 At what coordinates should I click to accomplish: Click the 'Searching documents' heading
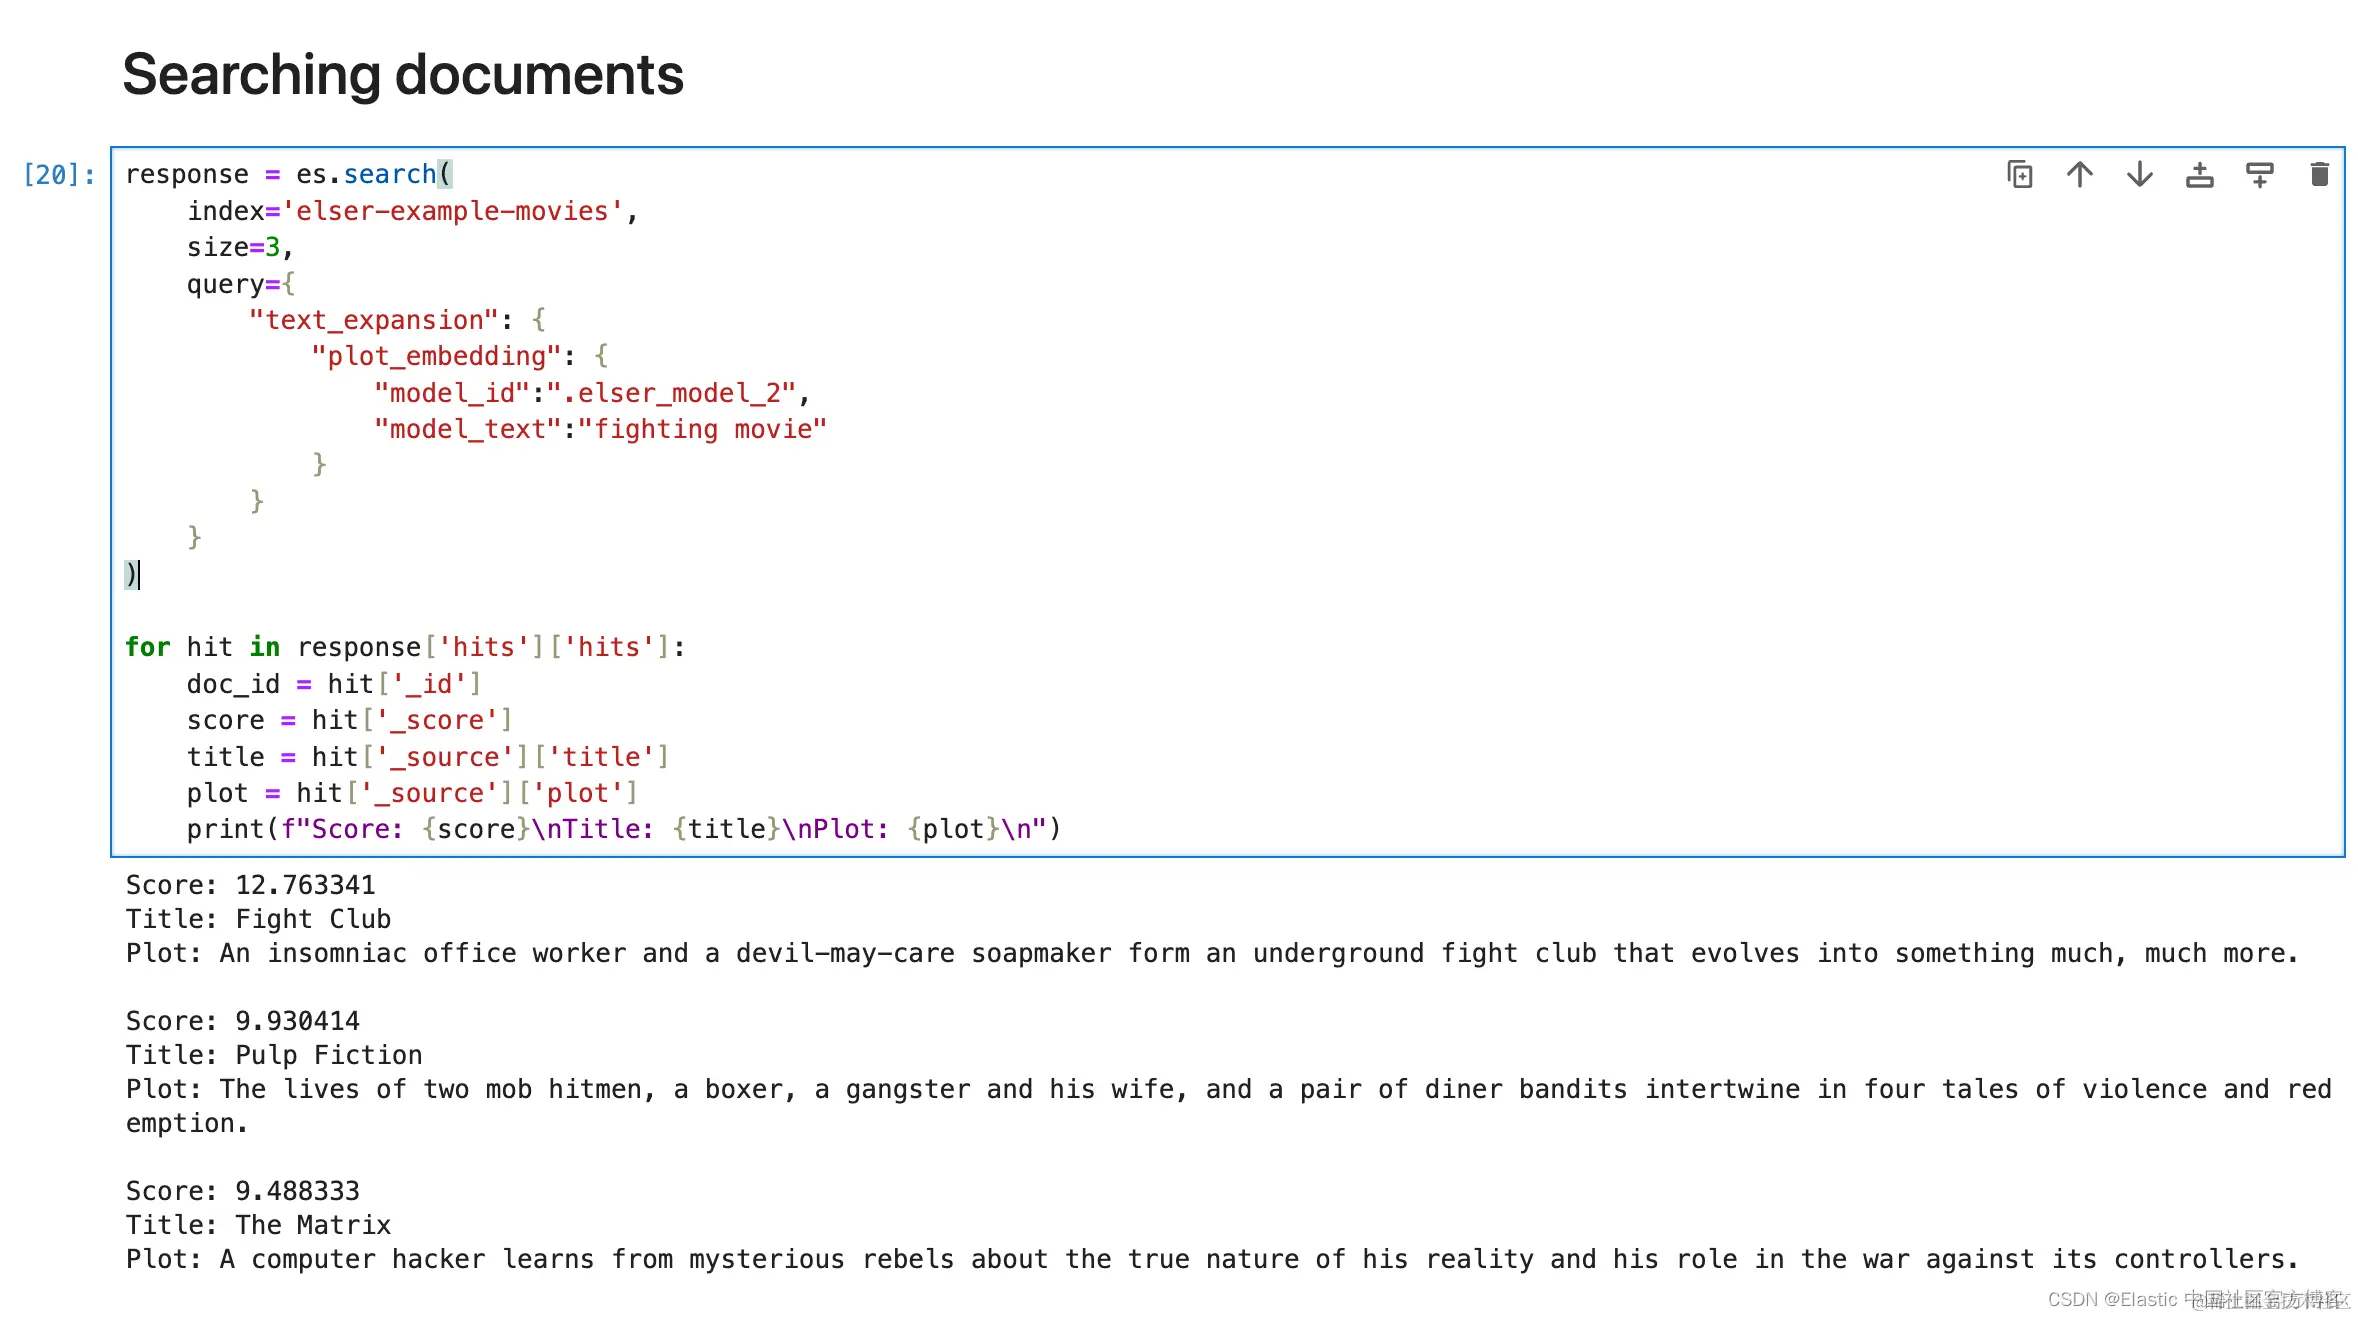pos(402,75)
